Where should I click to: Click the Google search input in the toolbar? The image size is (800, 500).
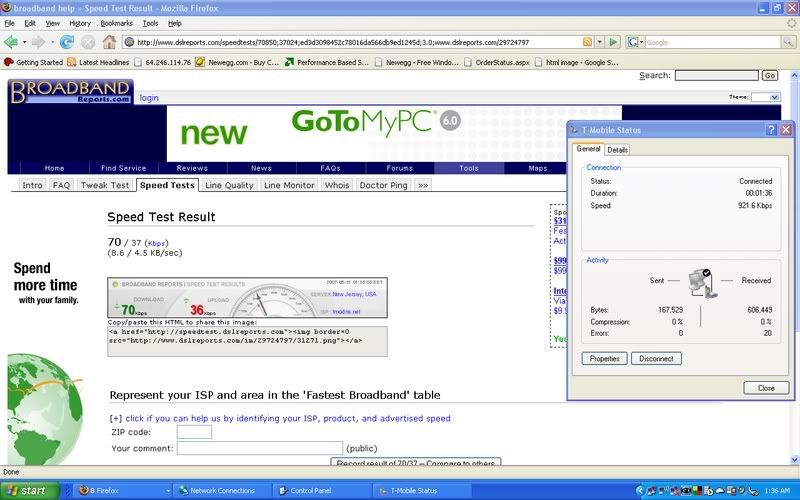713,42
